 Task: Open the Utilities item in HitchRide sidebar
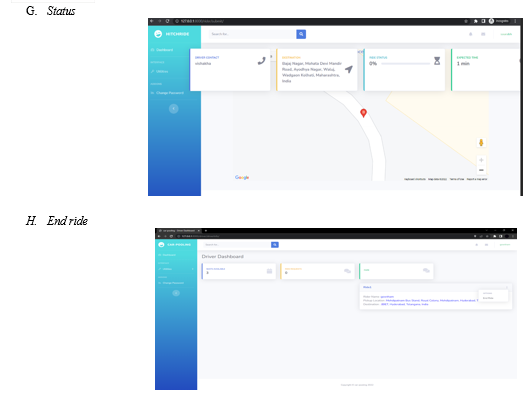tap(159, 71)
